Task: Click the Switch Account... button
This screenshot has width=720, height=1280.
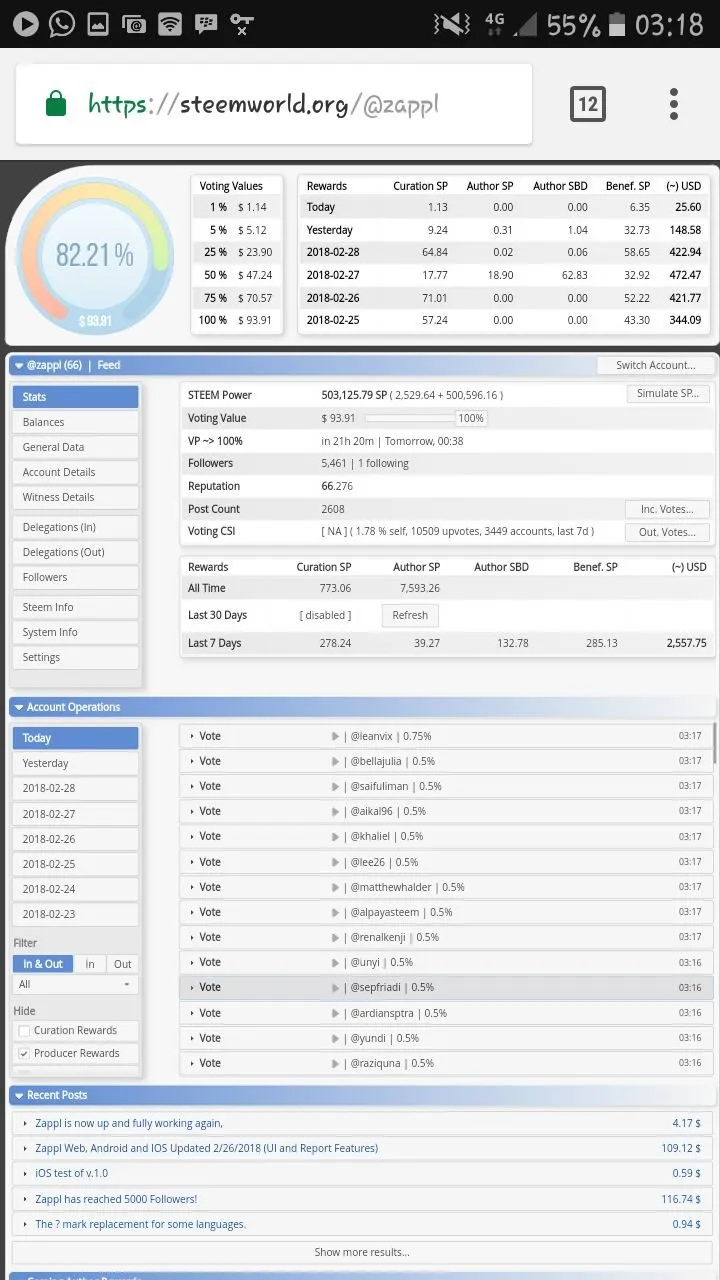Action: (655, 365)
